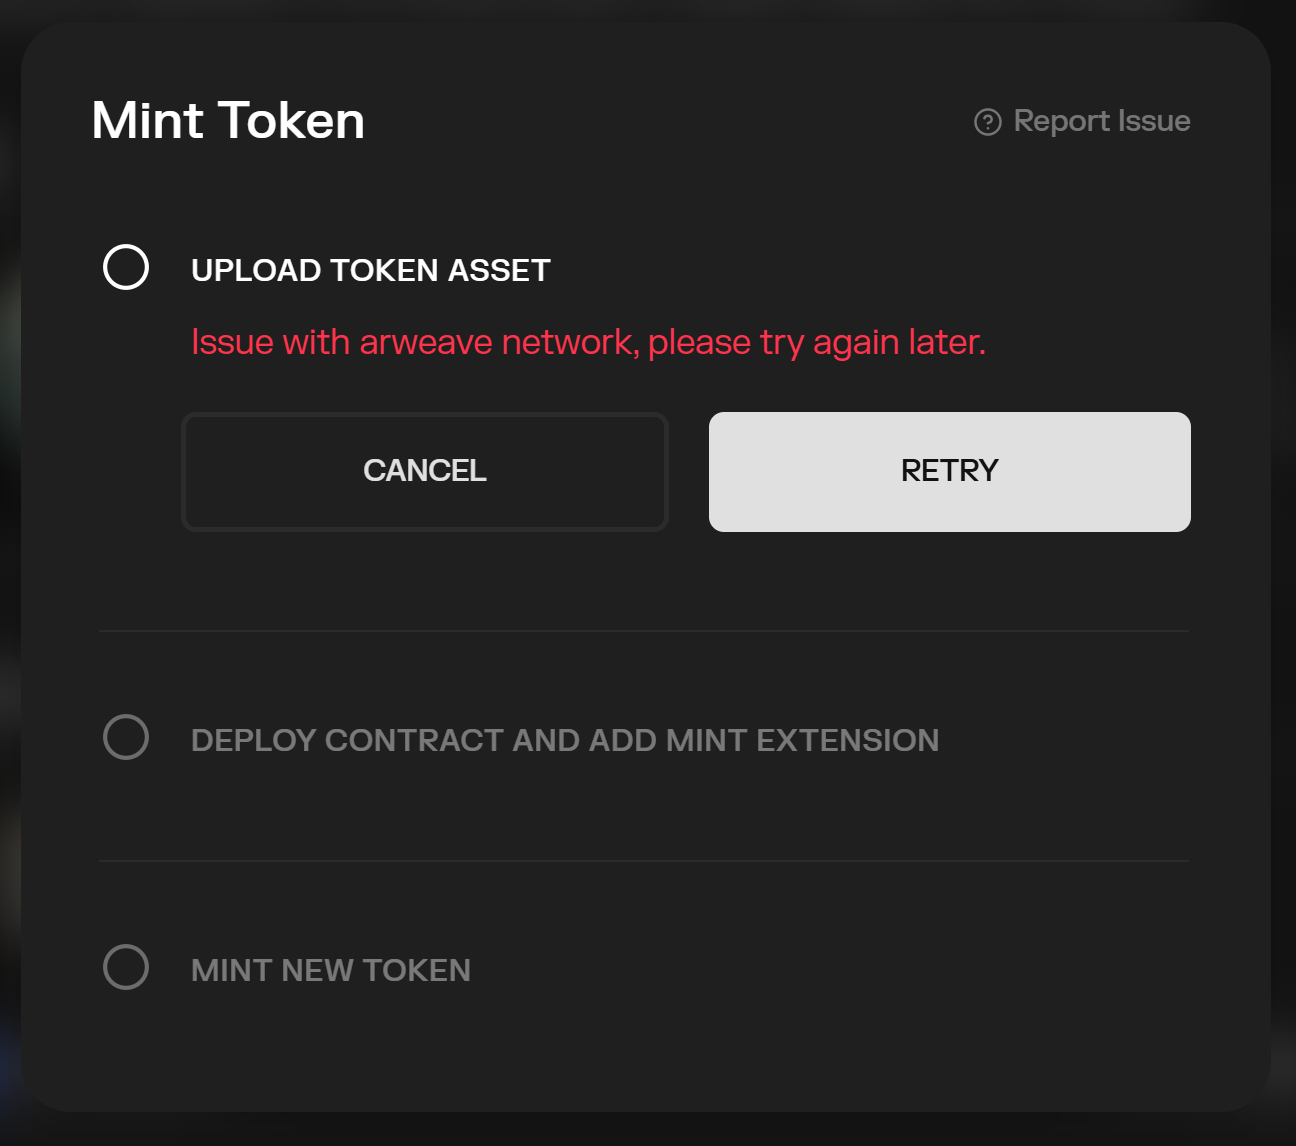Click the MINT NEW TOKEN step label
This screenshot has width=1296, height=1146.
pos(330,970)
